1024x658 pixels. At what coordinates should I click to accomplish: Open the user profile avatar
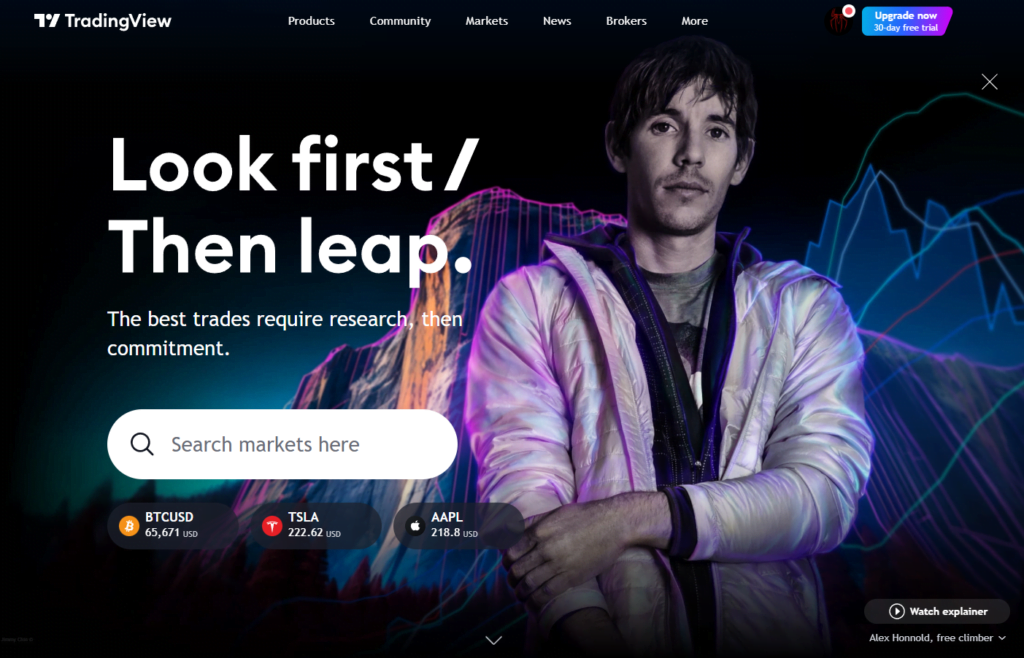[x=839, y=21]
